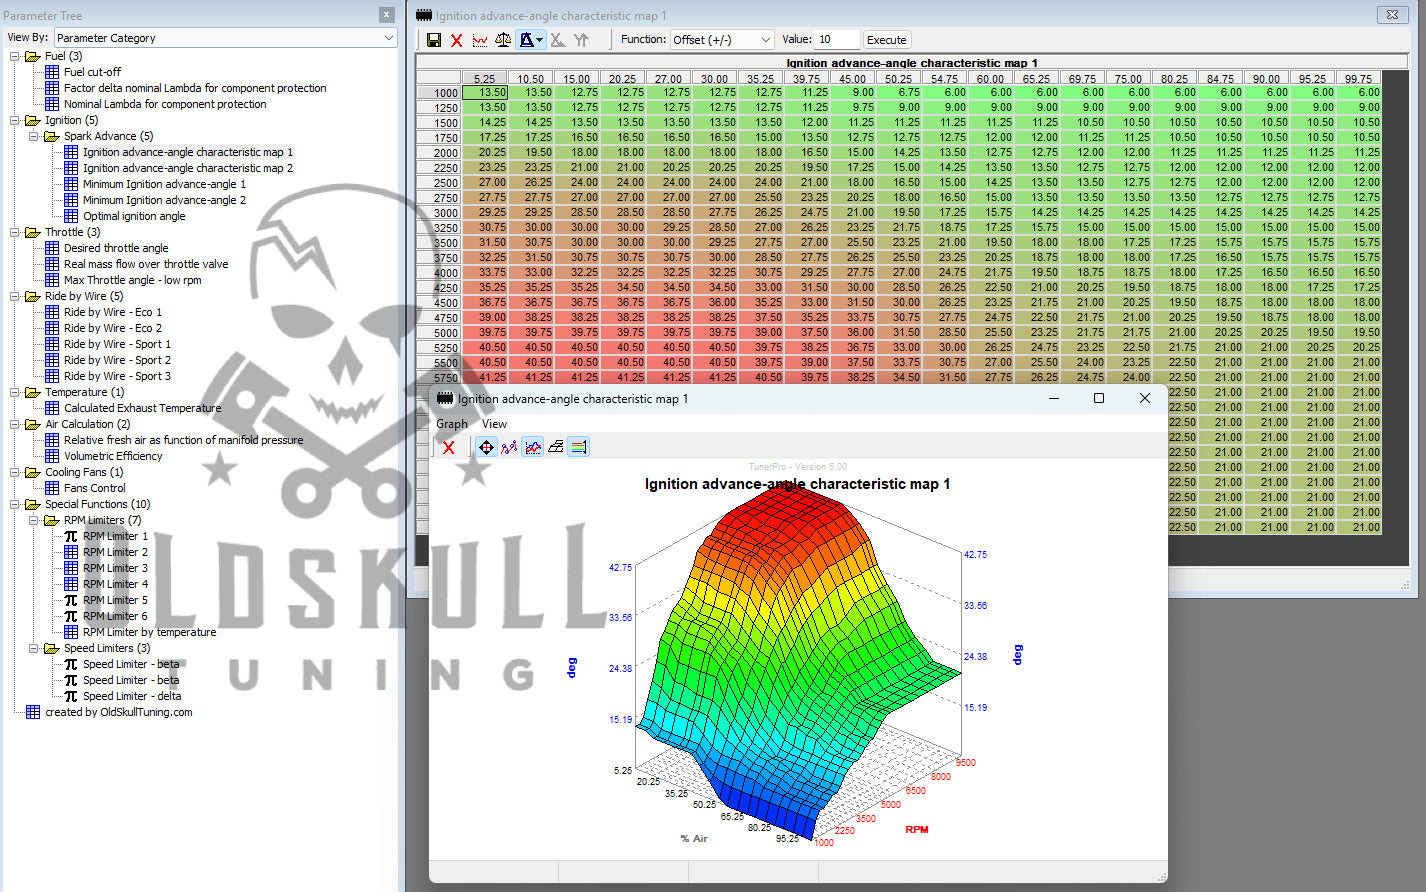Image resolution: width=1426 pixels, height=892 pixels.
Task: Collapse the Ignition category
Action: coord(15,120)
